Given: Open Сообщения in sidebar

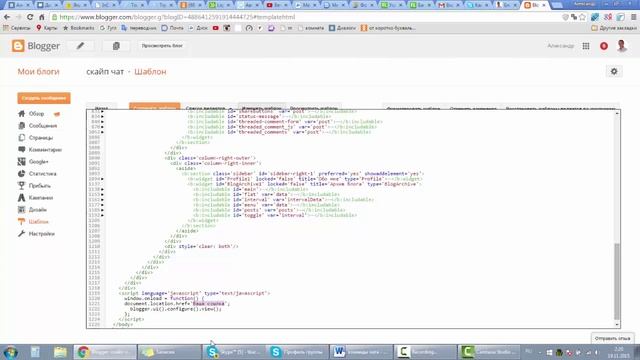Looking at the screenshot, I should (x=42, y=126).
